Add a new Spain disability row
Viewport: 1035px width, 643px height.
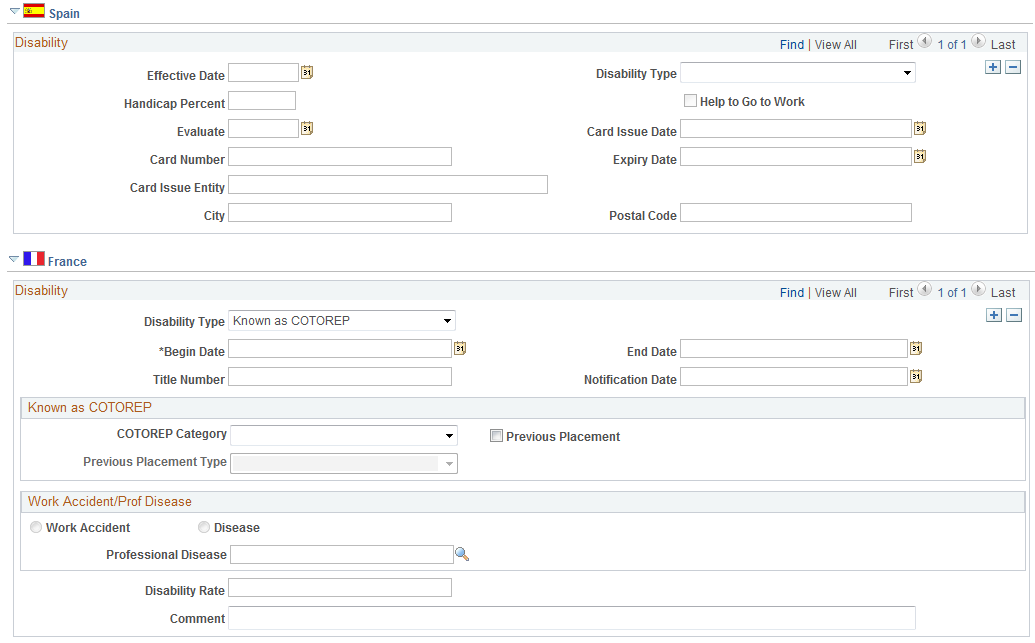(x=993, y=67)
